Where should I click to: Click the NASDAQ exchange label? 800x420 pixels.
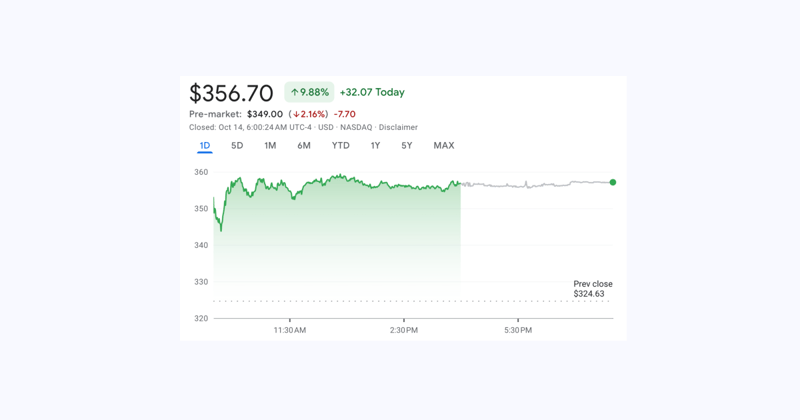pyautogui.click(x=354, y=128)
